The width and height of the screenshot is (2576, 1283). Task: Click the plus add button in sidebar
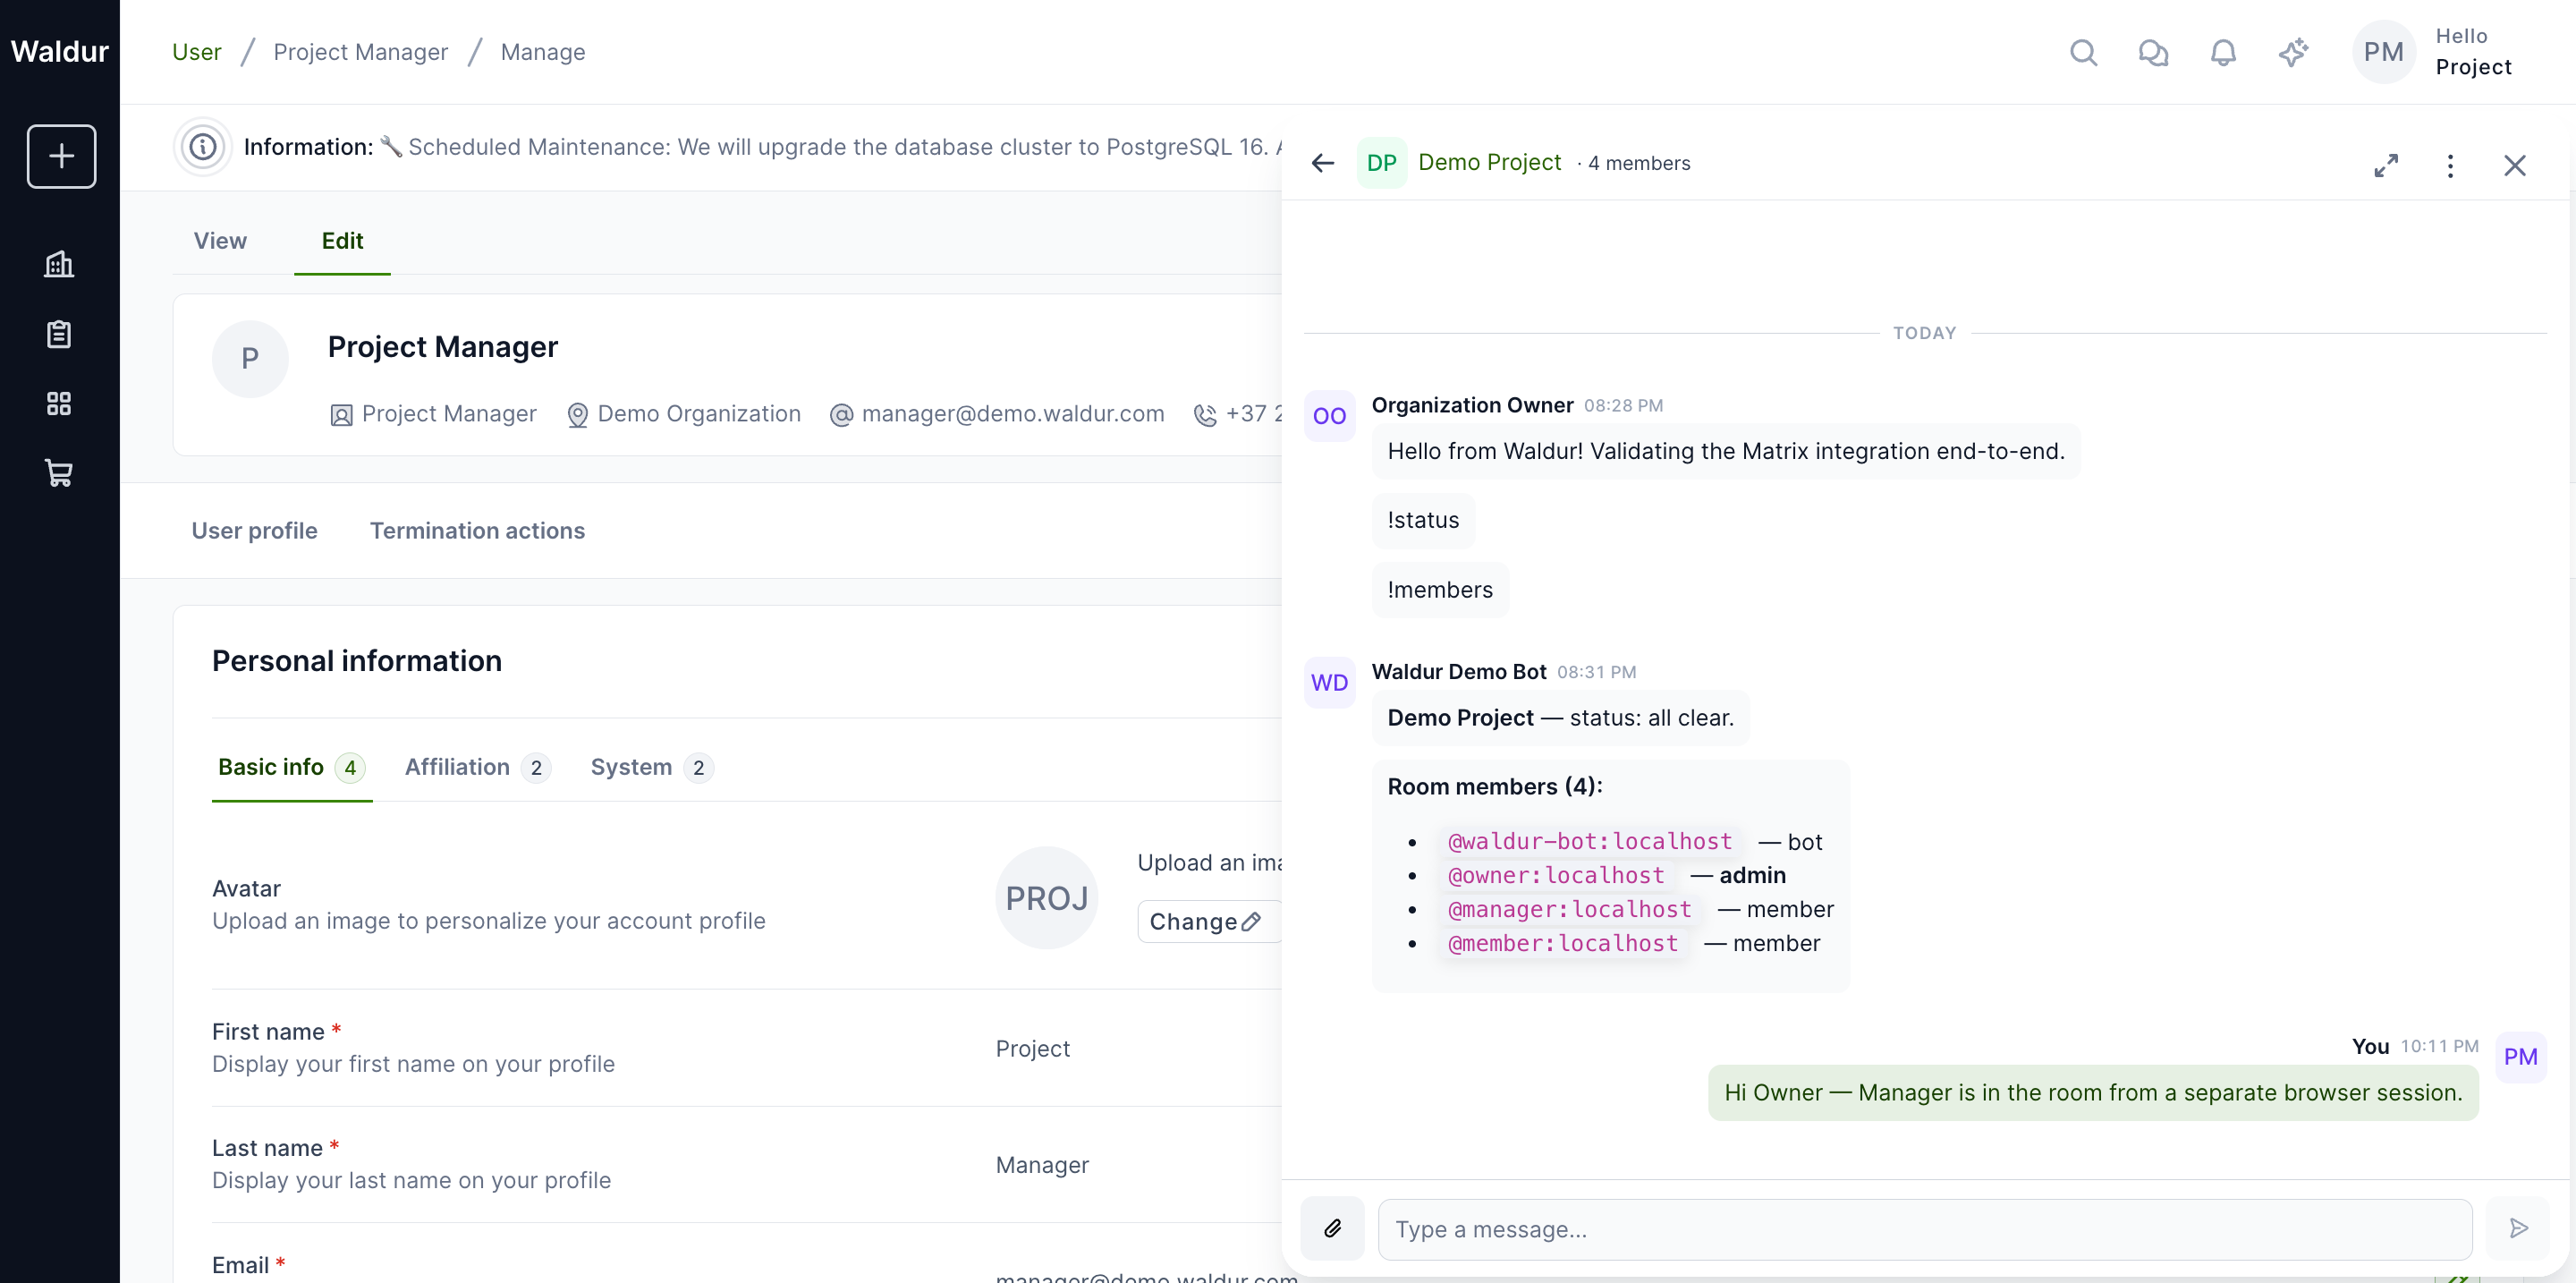tap(61, 156)
